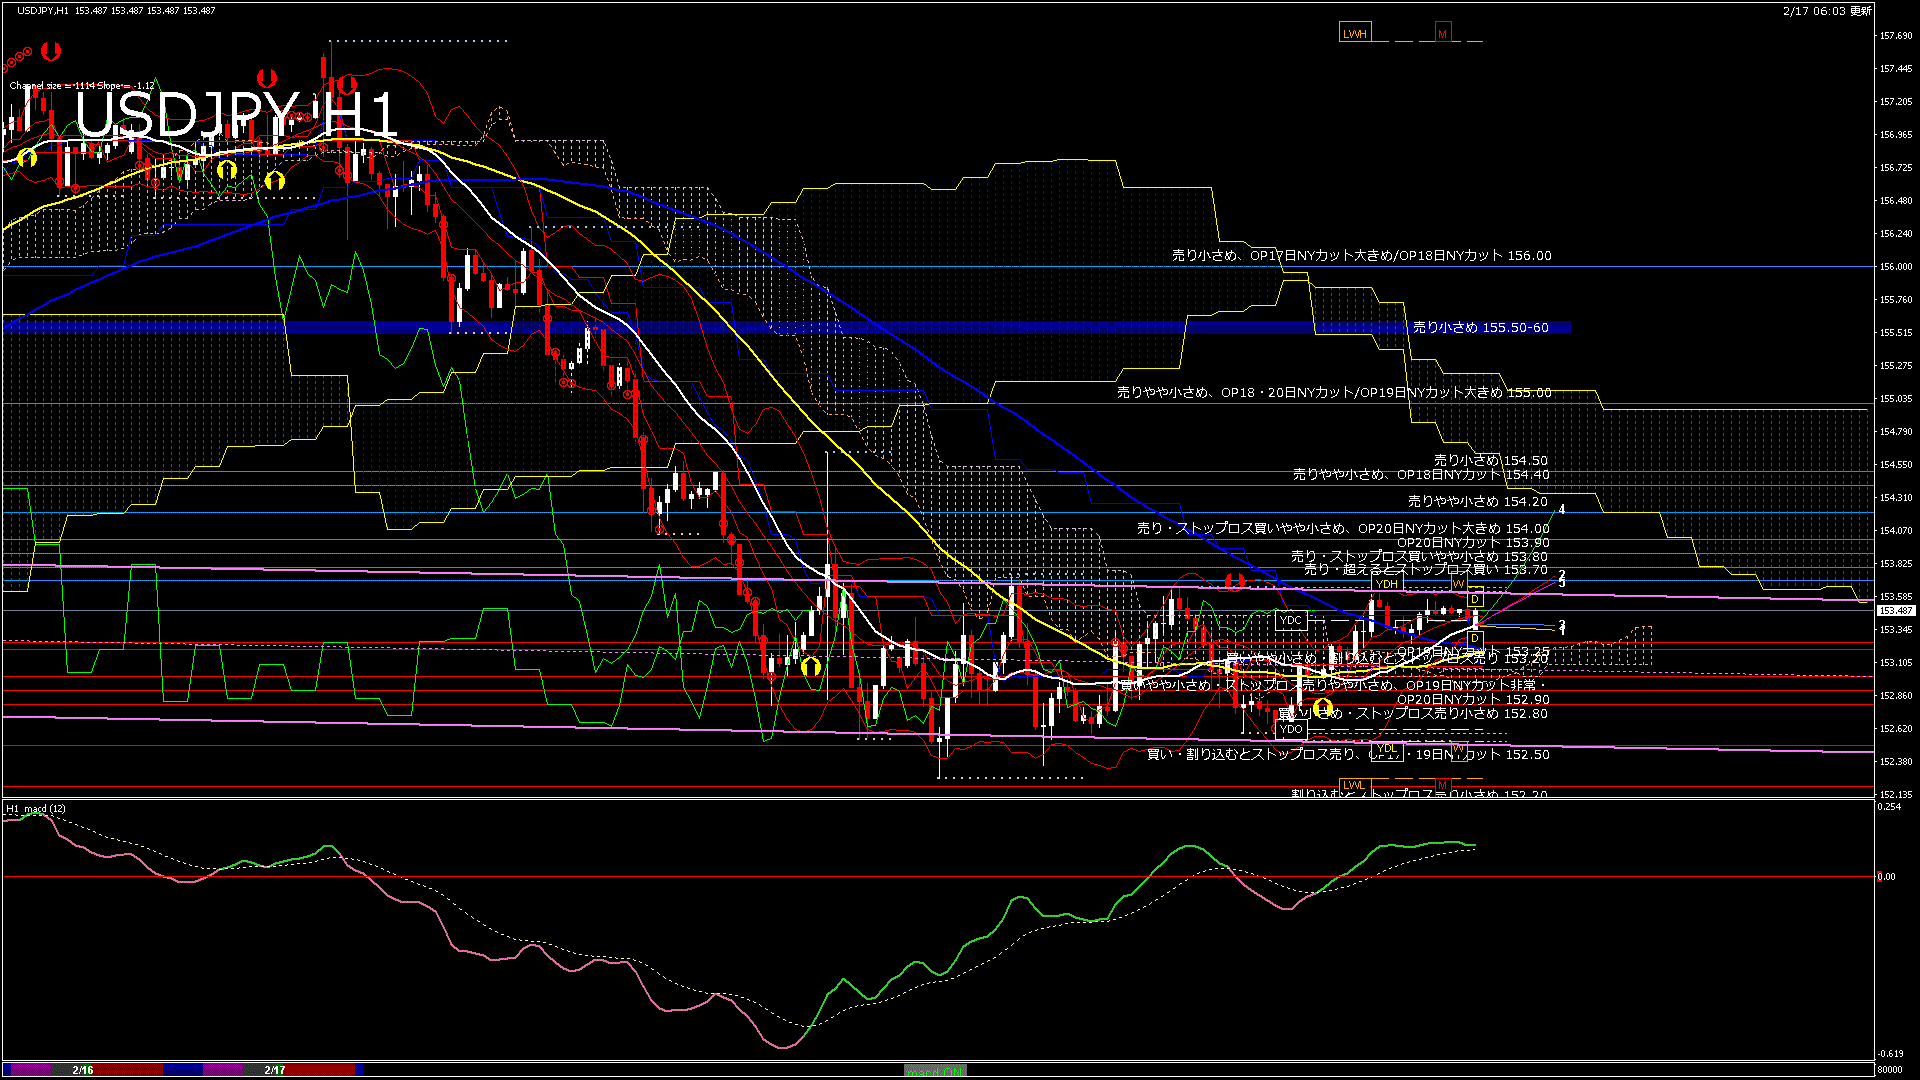1920x1080 pixels.
Task: Click the order label ending in 156.00
Action: 1361,256
